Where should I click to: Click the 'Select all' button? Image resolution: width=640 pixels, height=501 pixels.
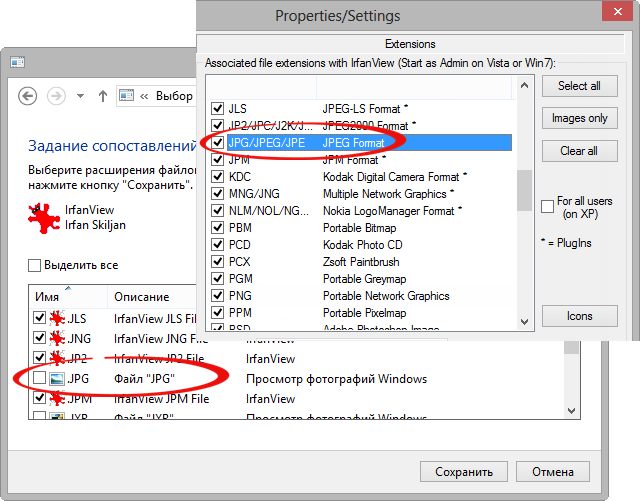point(580,86)
